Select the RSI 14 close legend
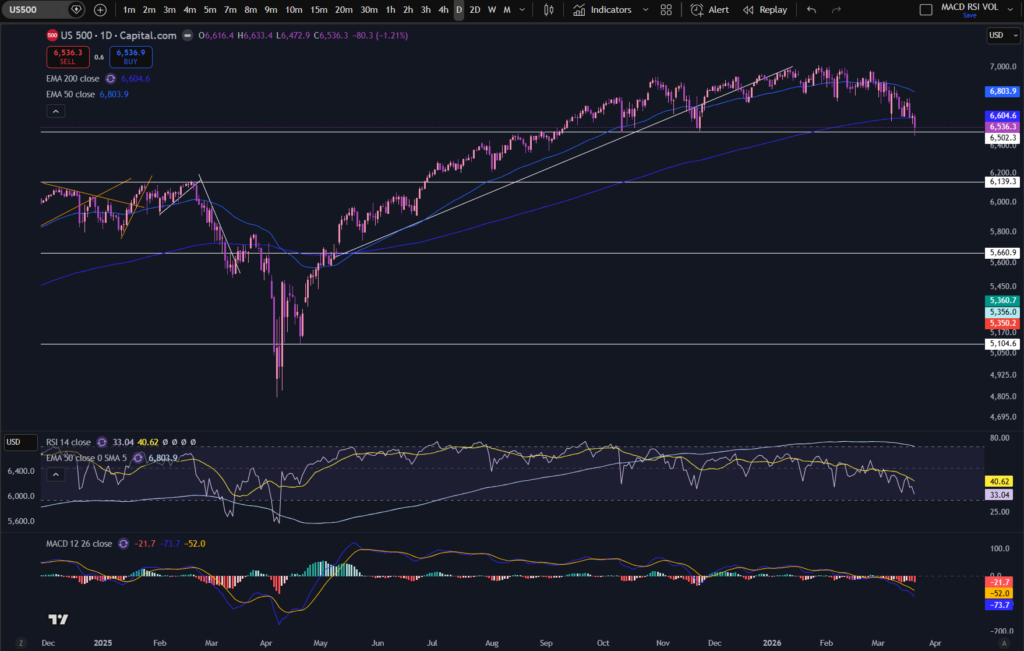 tap(68, 442)
